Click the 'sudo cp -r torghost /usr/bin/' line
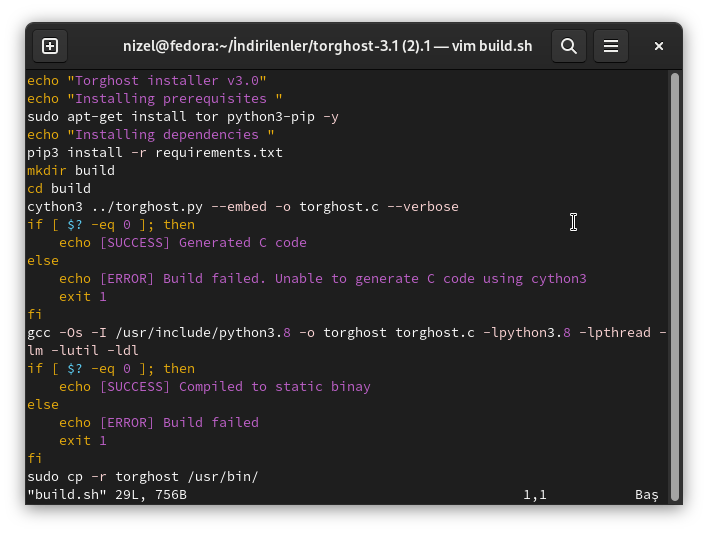 [x=143, y=477]
